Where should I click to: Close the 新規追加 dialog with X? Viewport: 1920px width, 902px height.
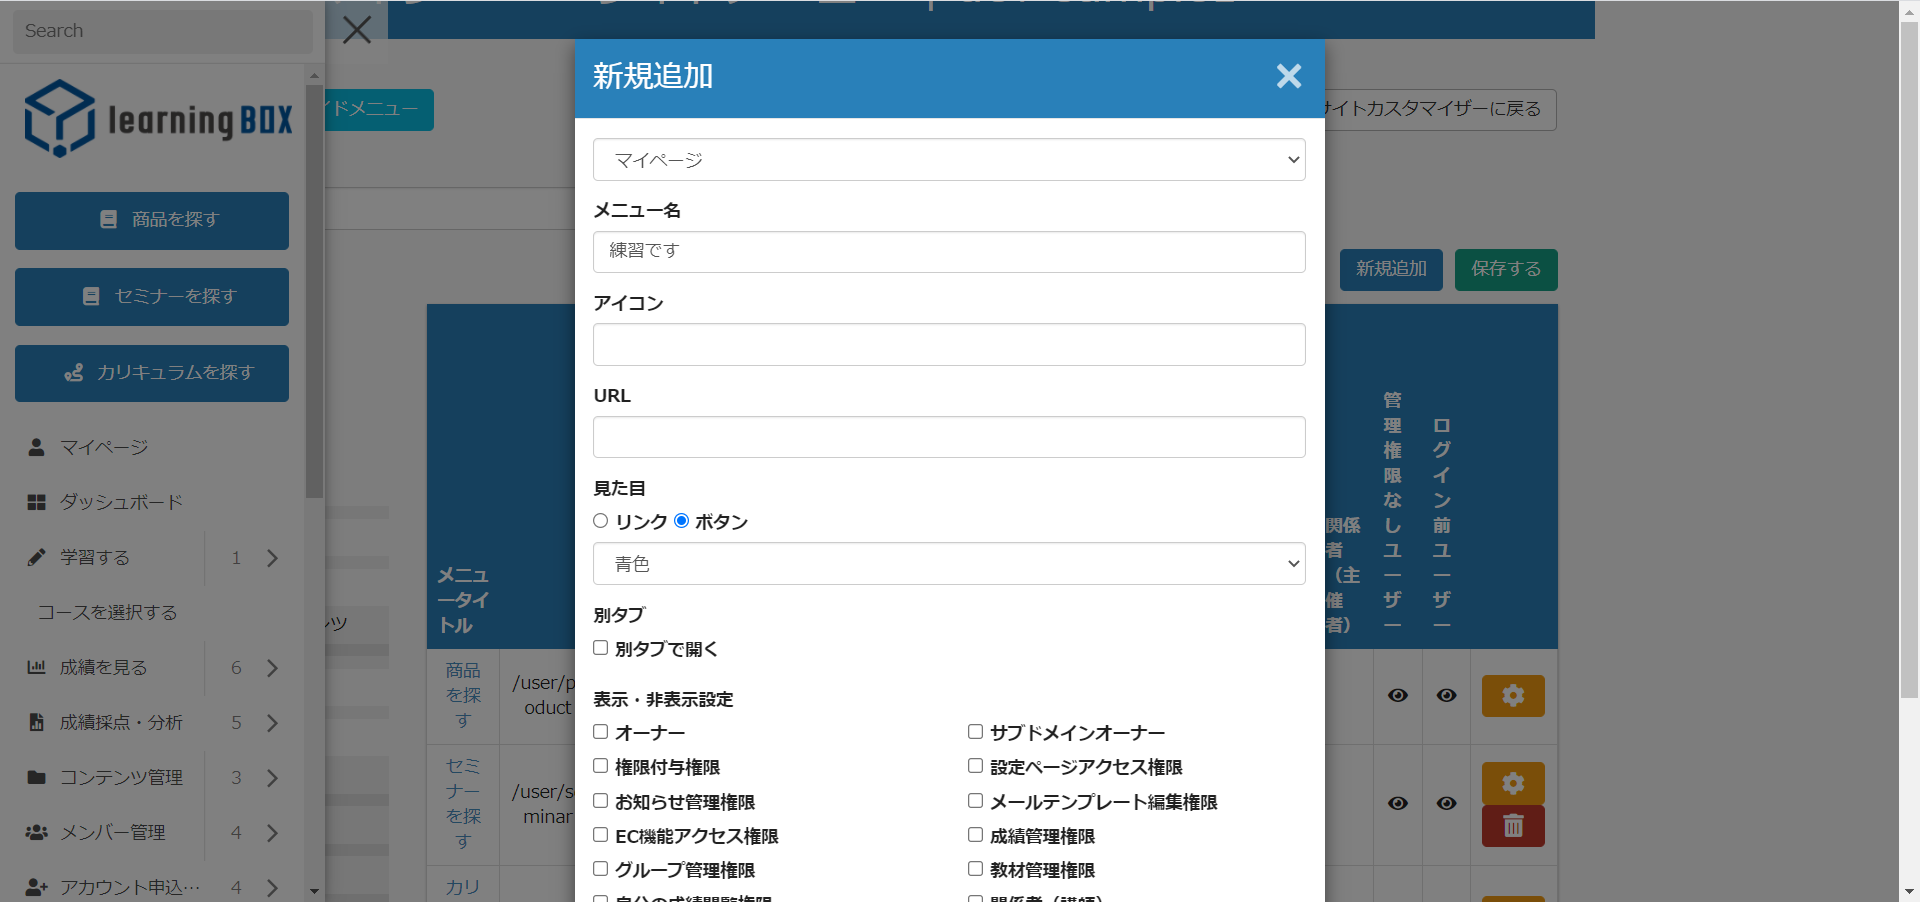click(1288, 76)
